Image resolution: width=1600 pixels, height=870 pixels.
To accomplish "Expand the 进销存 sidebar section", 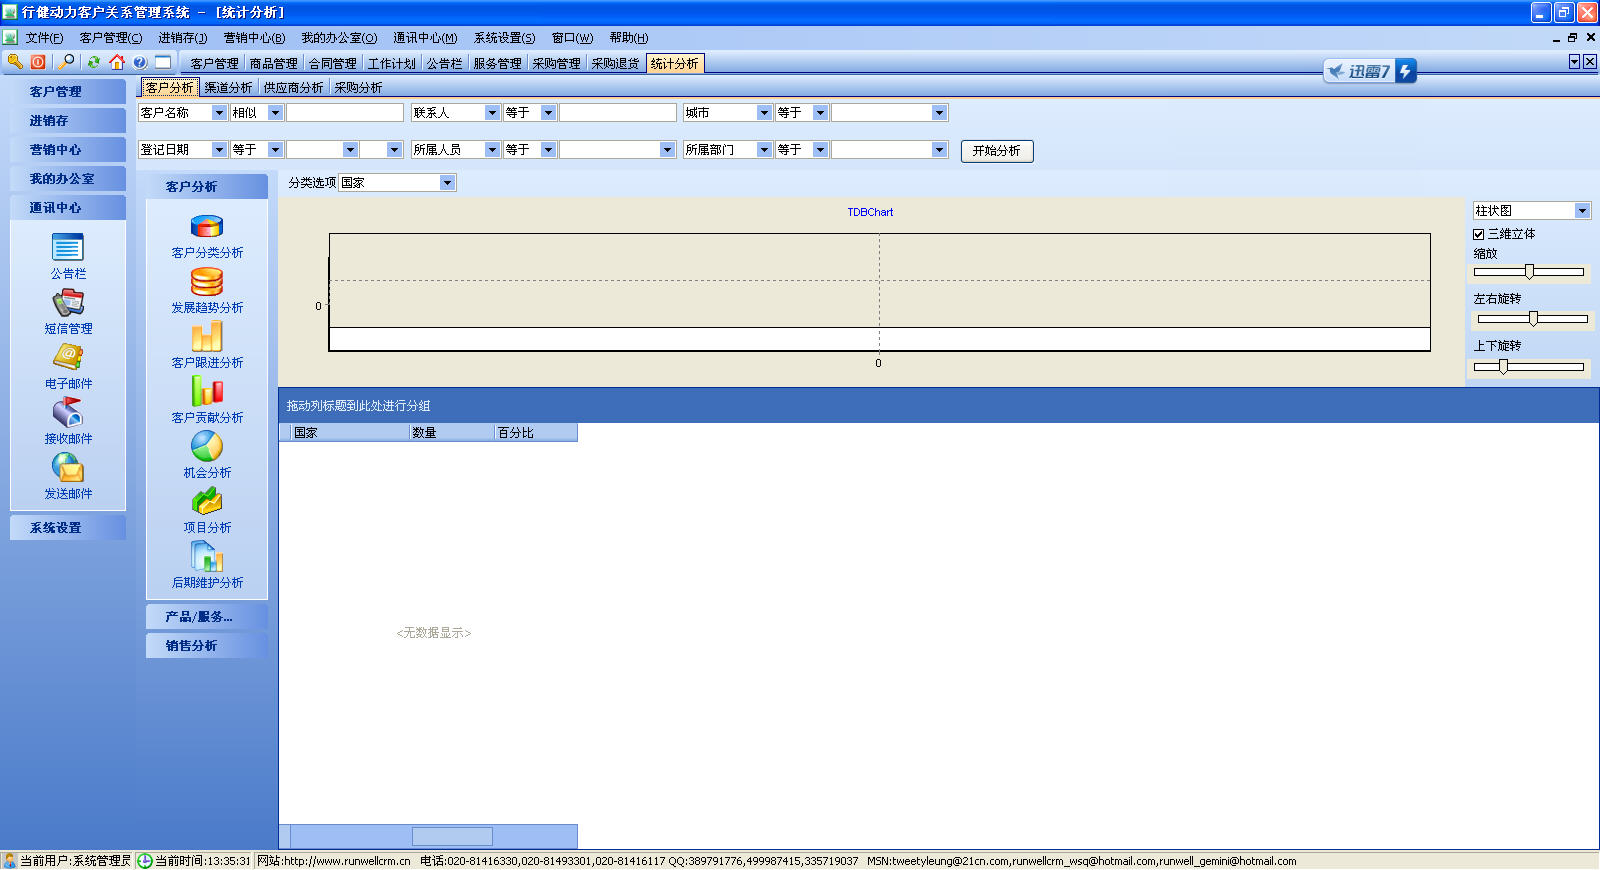I will (68, 121).
